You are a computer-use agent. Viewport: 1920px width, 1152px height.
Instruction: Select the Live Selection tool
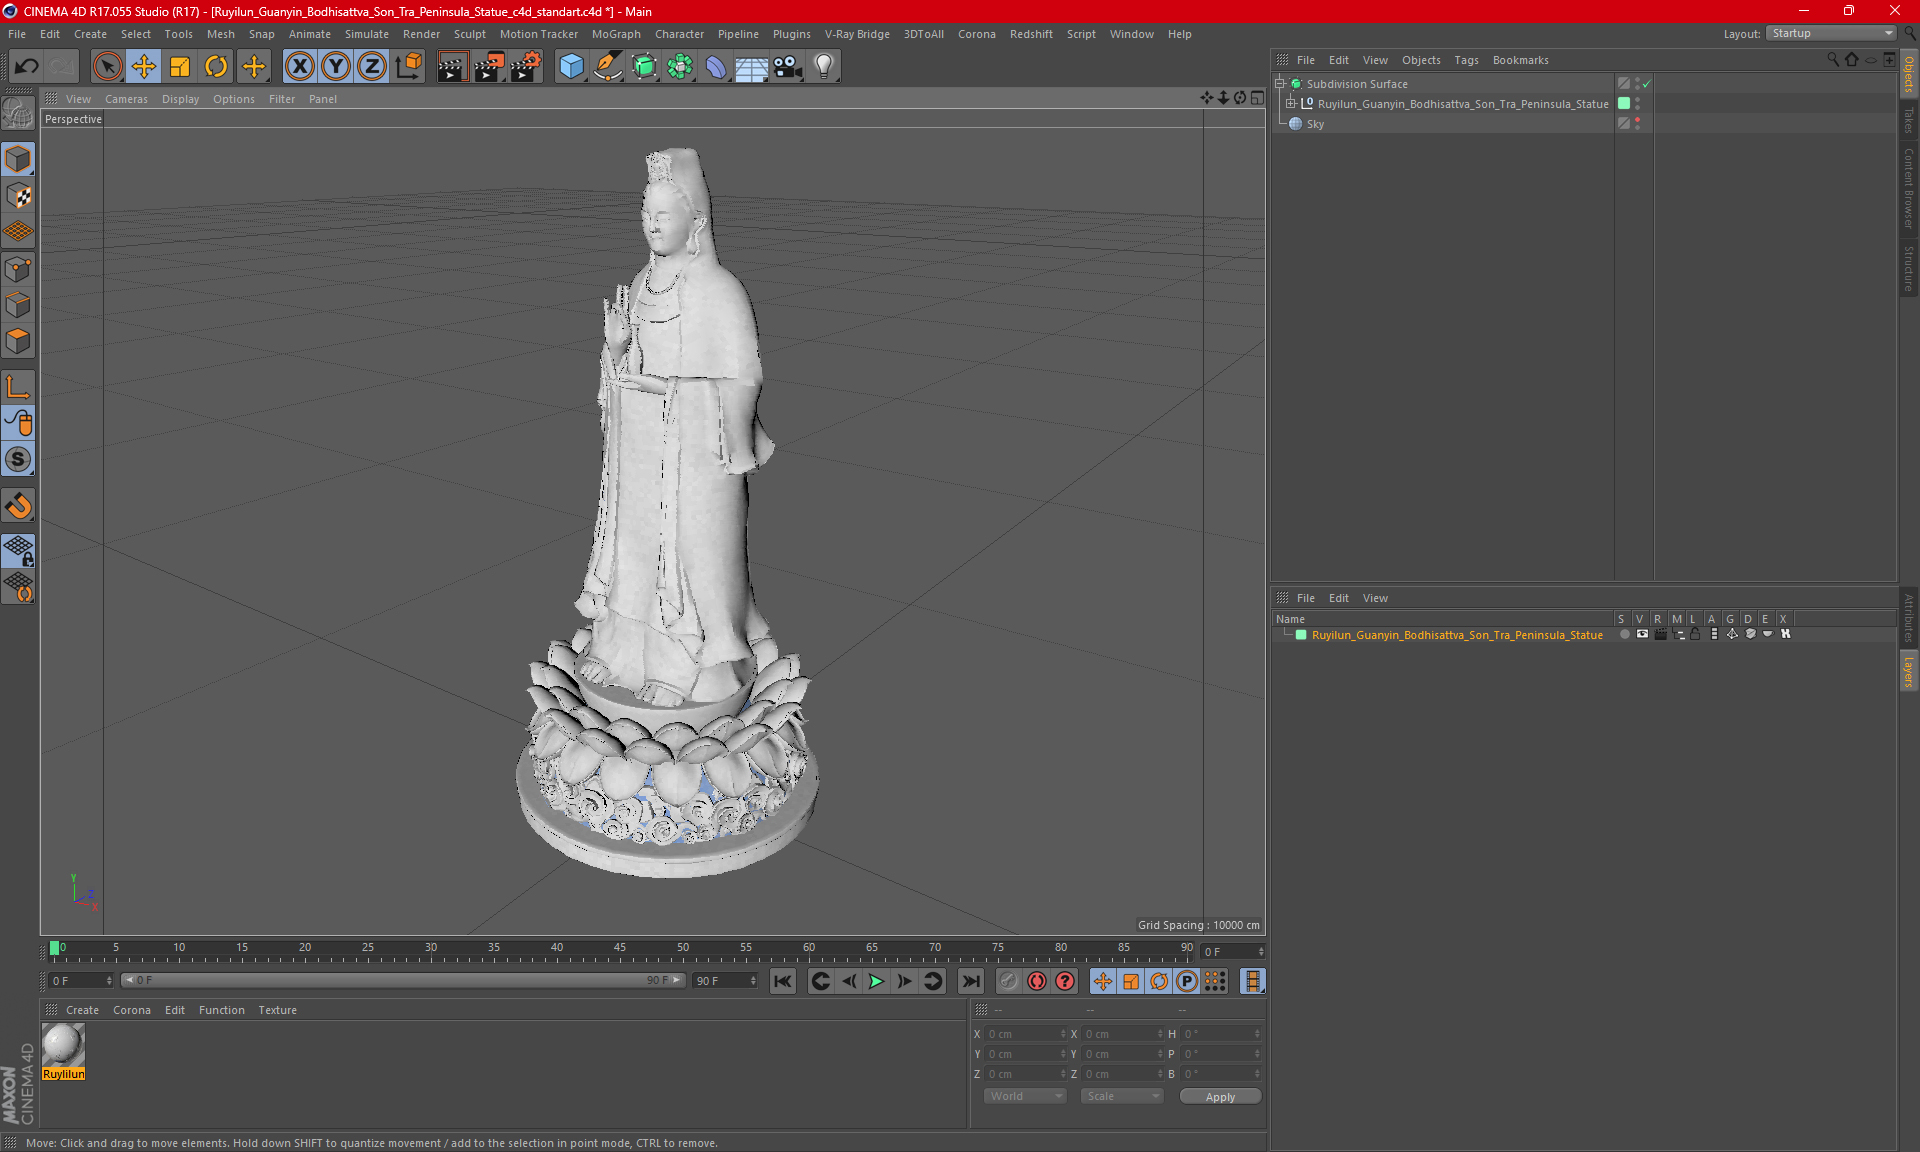107,67
